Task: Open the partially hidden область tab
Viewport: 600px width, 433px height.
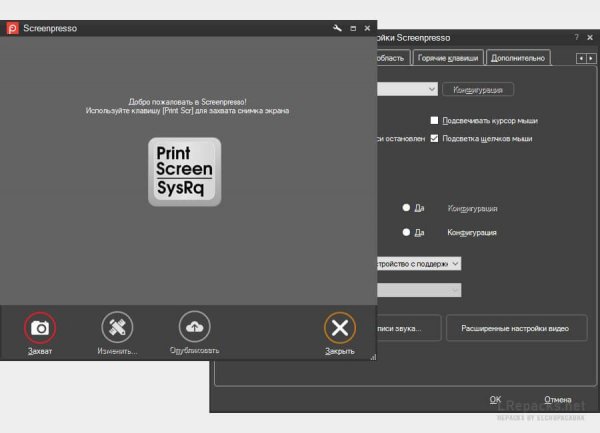Action: tap(393, 58)
